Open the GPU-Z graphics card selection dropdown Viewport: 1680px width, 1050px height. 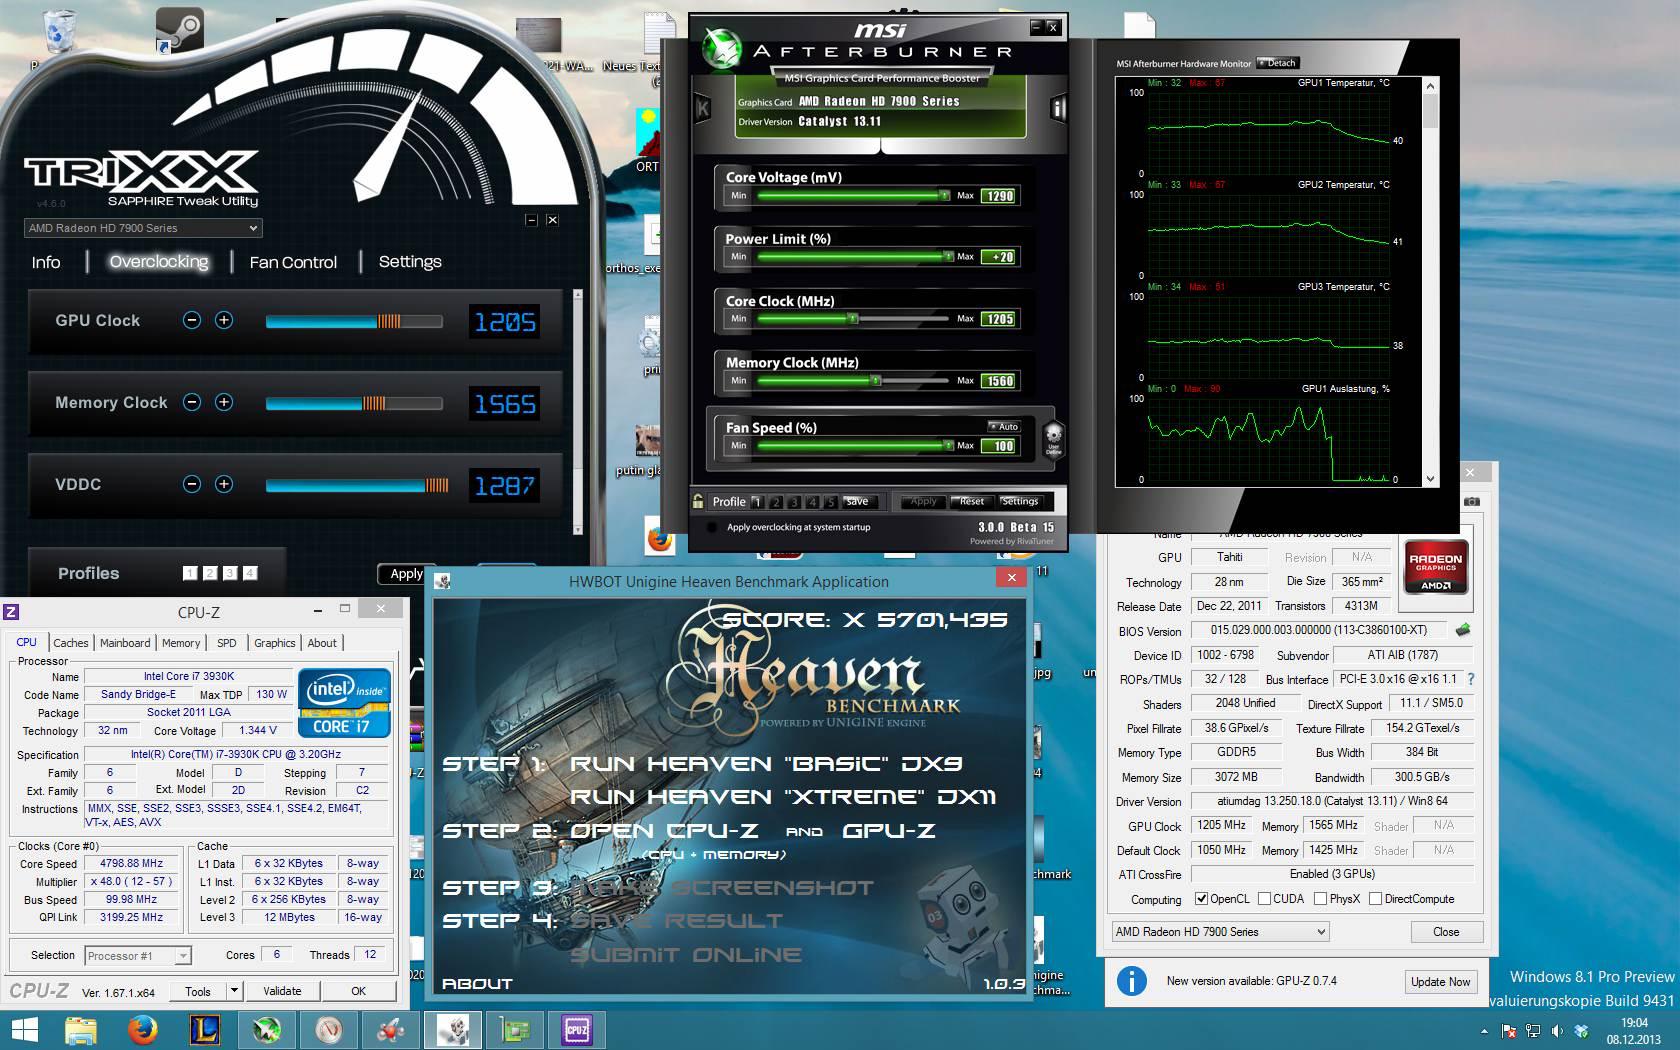[x=1220, y=931]
